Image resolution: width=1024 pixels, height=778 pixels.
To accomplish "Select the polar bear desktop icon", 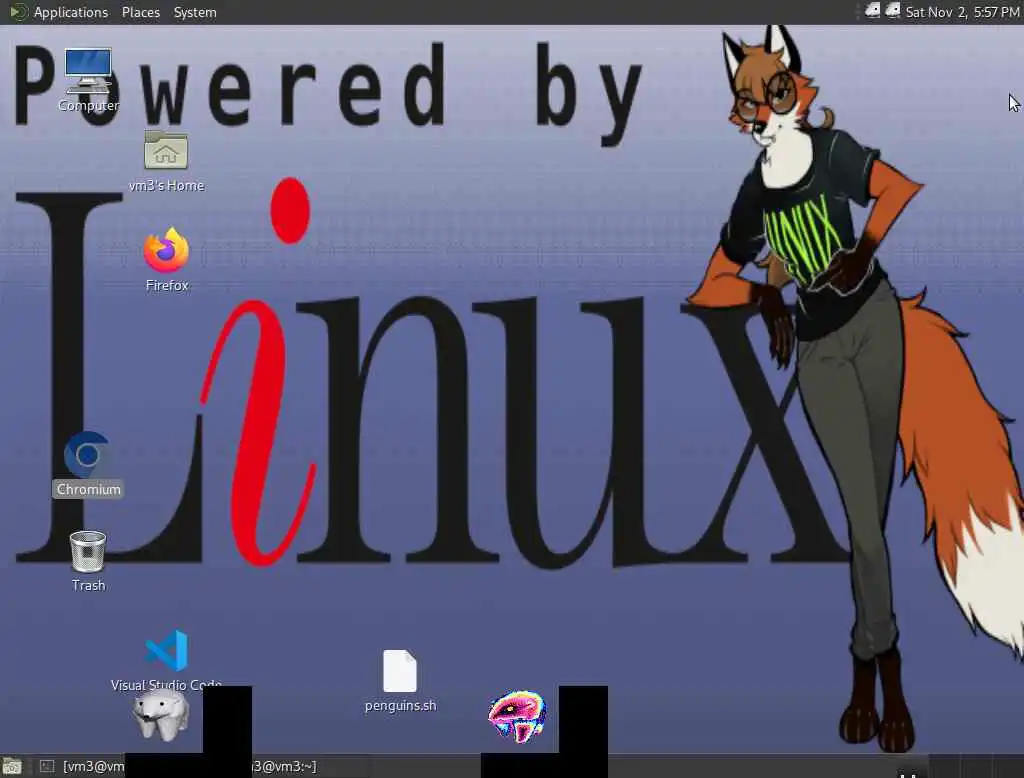I will point(161,716).
